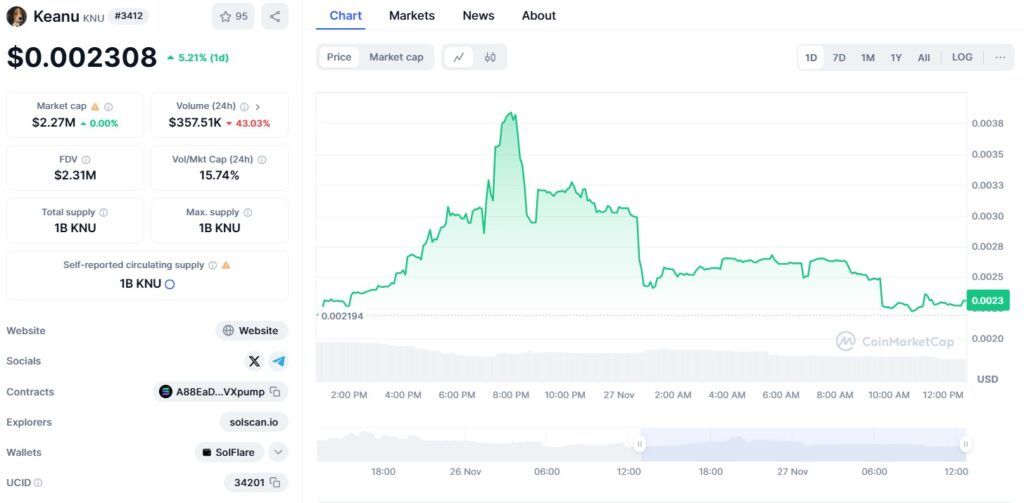This screenshot has height=503, width=1024.
Task: Click the 27 Nov label on chart axis
Action: pos(619,395)
